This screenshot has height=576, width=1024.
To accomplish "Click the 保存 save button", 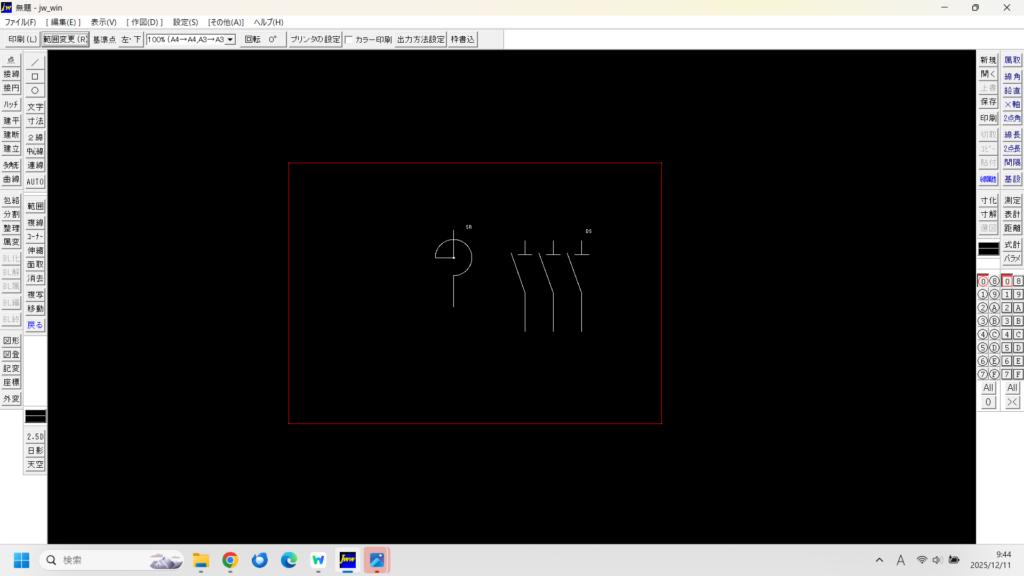I will pyautogui.click(x=988, y=102).
